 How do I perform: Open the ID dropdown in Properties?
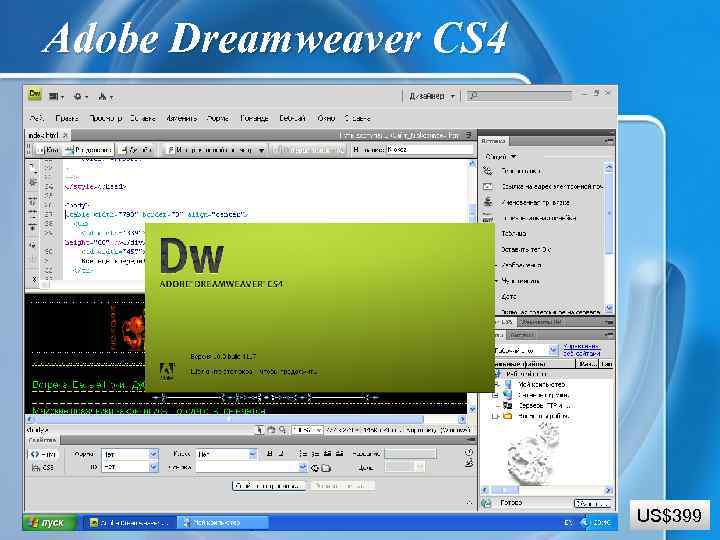coord(130,467)
